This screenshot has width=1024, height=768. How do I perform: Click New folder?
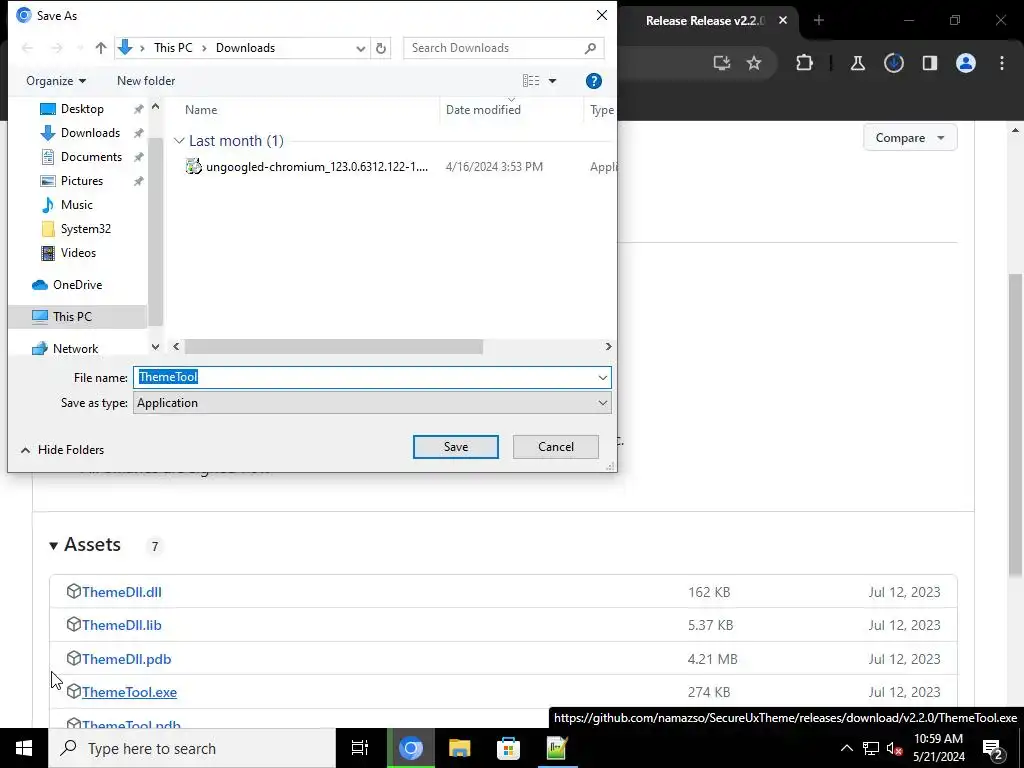pyautogui.click(x=146, y=81)
